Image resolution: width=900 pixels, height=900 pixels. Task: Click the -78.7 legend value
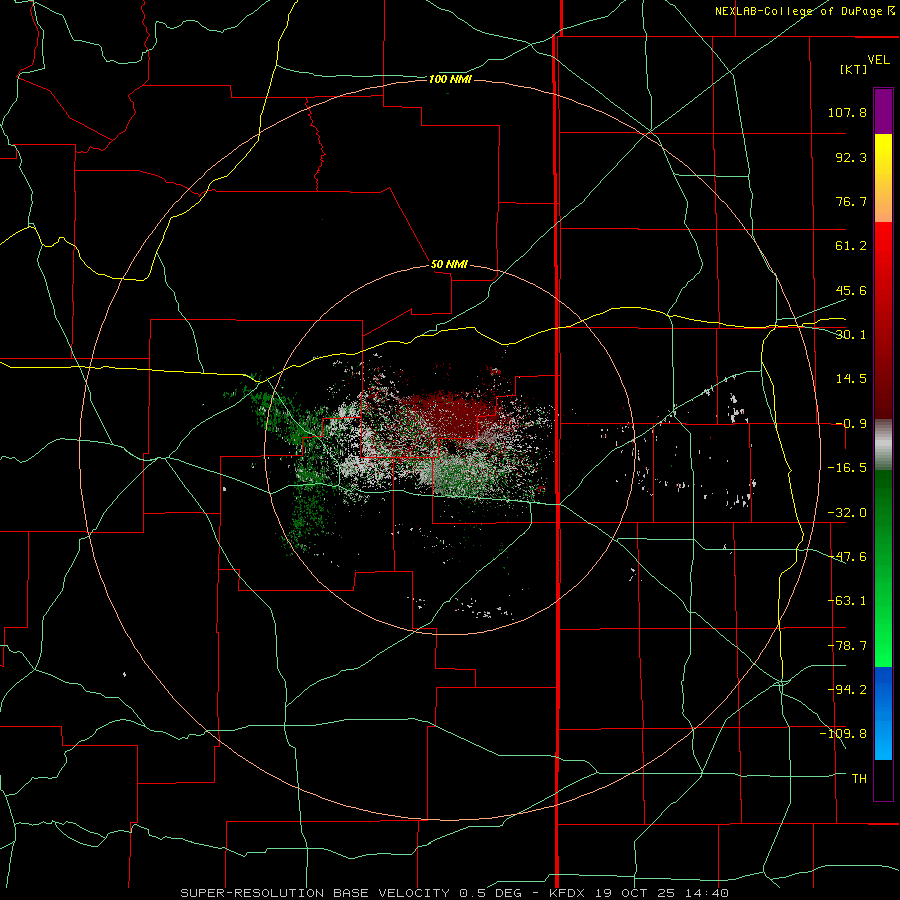(847, 646)
